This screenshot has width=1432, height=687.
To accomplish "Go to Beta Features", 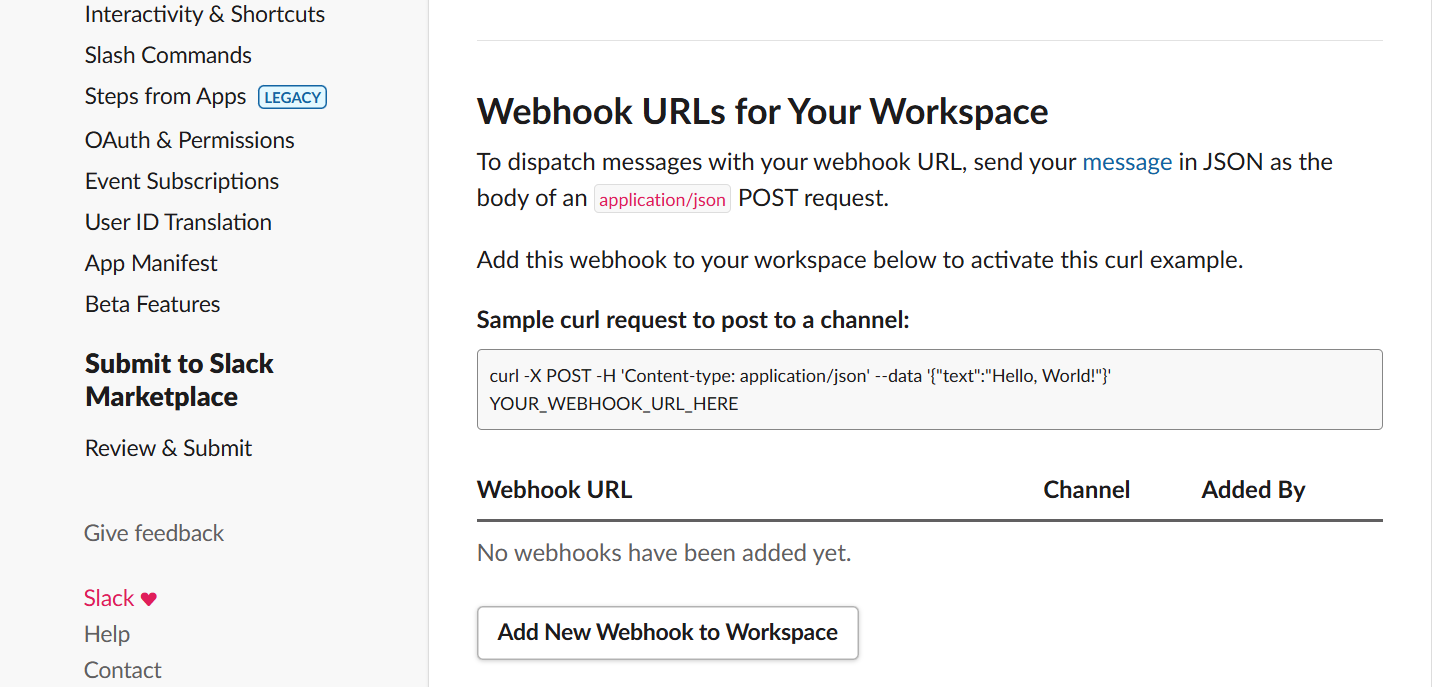I will (152, 304).
